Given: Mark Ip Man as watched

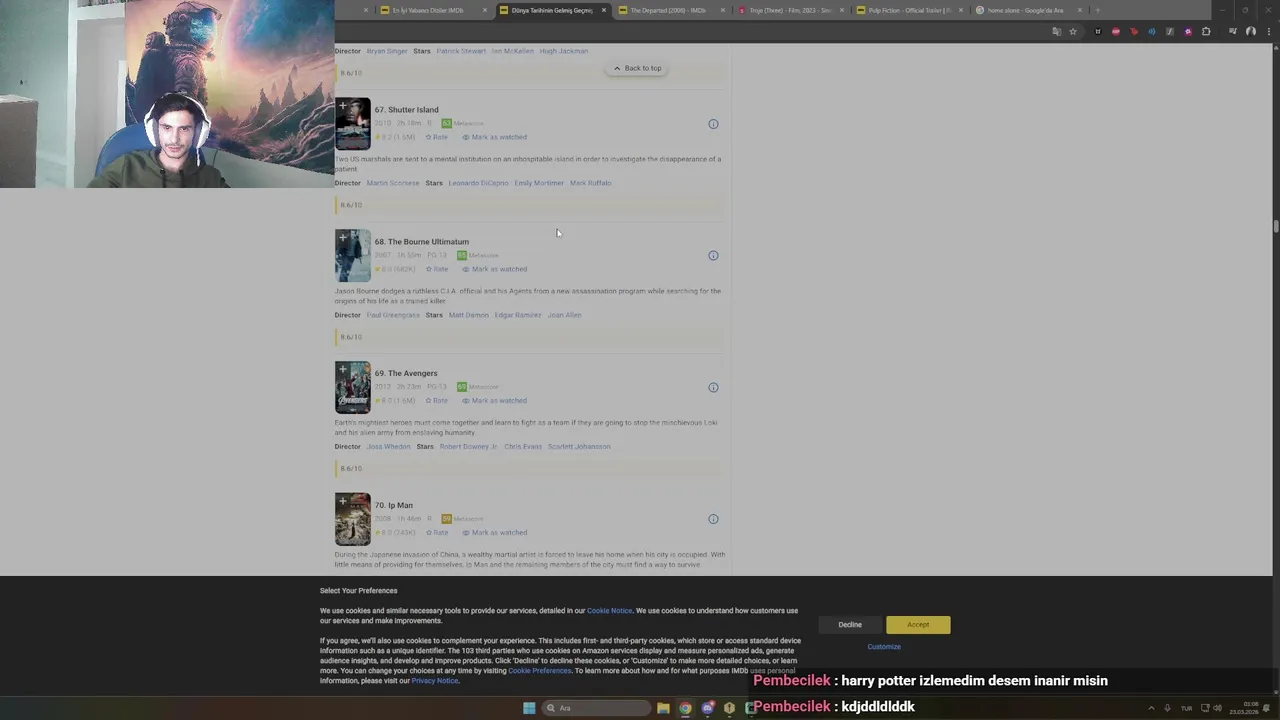Looking at the screenshot, I should coord(494,533).
